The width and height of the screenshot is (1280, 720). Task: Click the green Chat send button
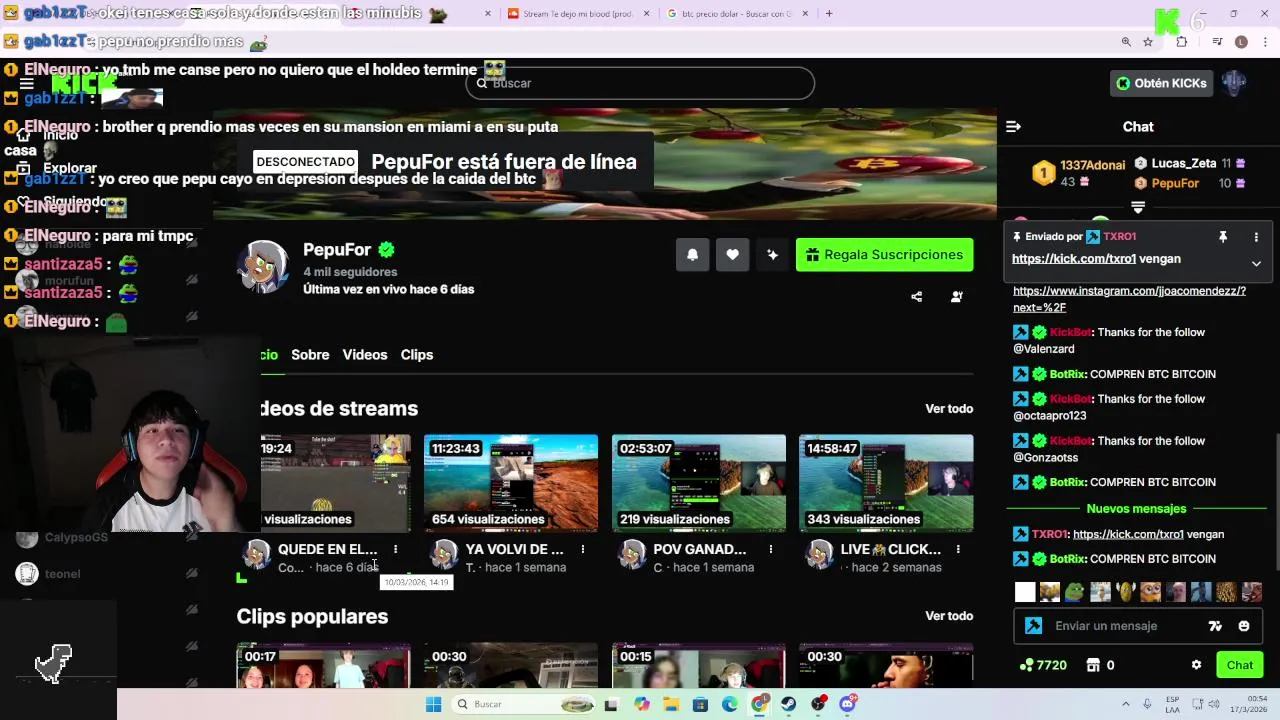tap(1240, 665)
